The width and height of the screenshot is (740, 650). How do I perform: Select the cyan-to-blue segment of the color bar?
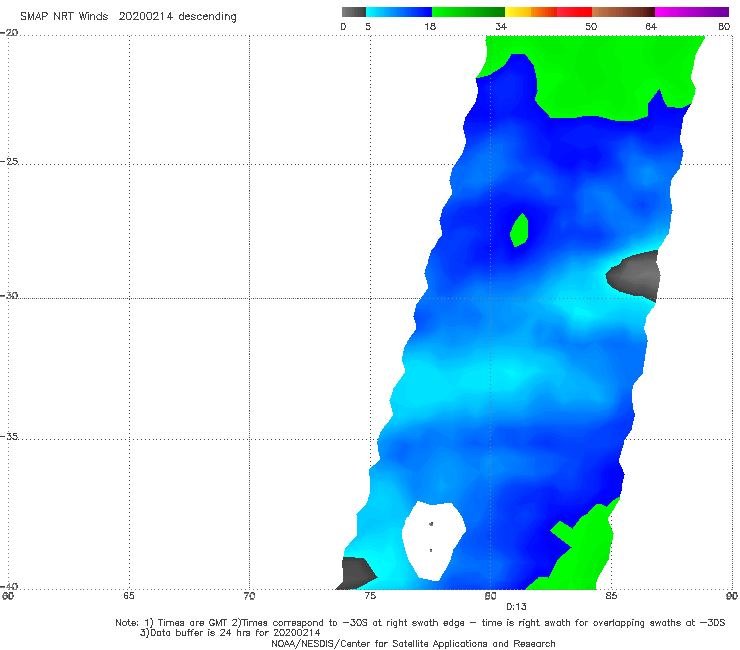[399, 12]
